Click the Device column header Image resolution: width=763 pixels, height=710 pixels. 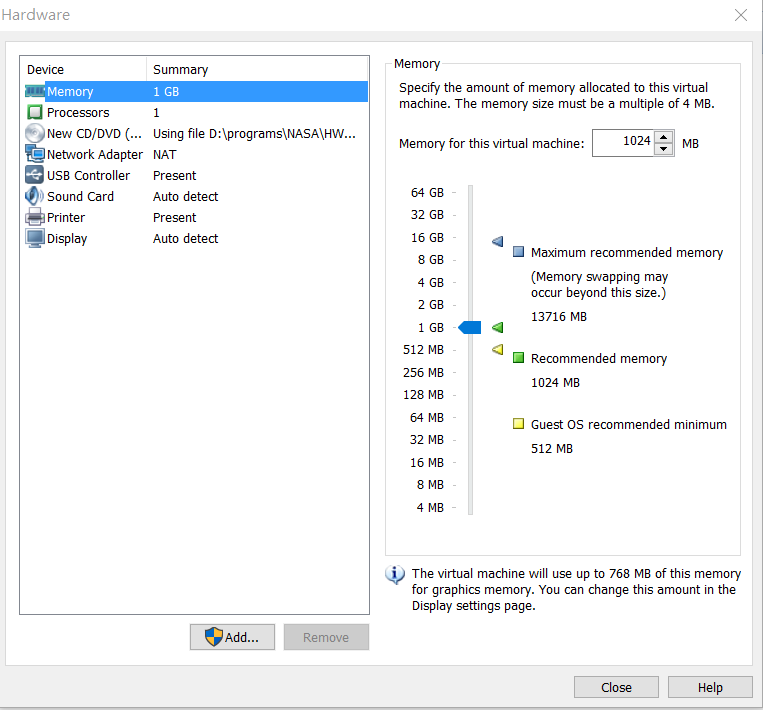tap(84, 70)
